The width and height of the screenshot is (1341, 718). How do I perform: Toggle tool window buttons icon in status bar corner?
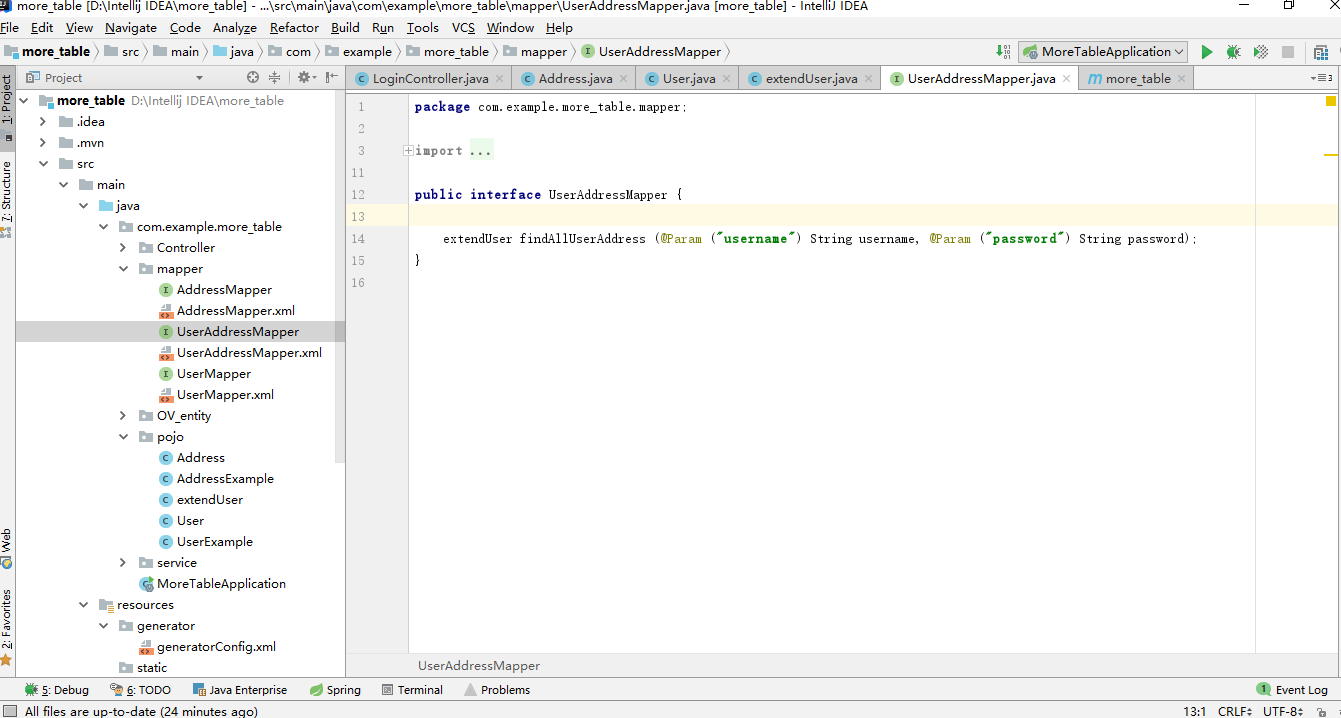[9, 711]
